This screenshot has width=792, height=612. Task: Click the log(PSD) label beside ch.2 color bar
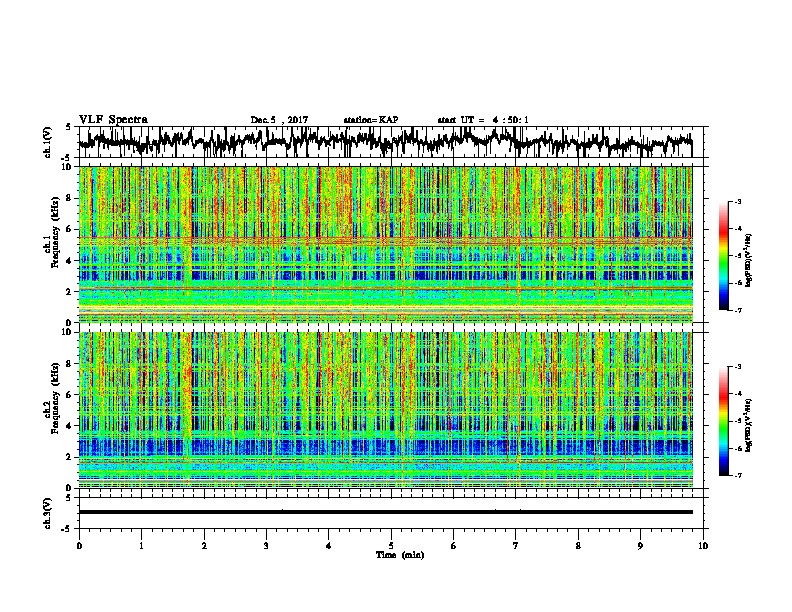tap(749, 425)
